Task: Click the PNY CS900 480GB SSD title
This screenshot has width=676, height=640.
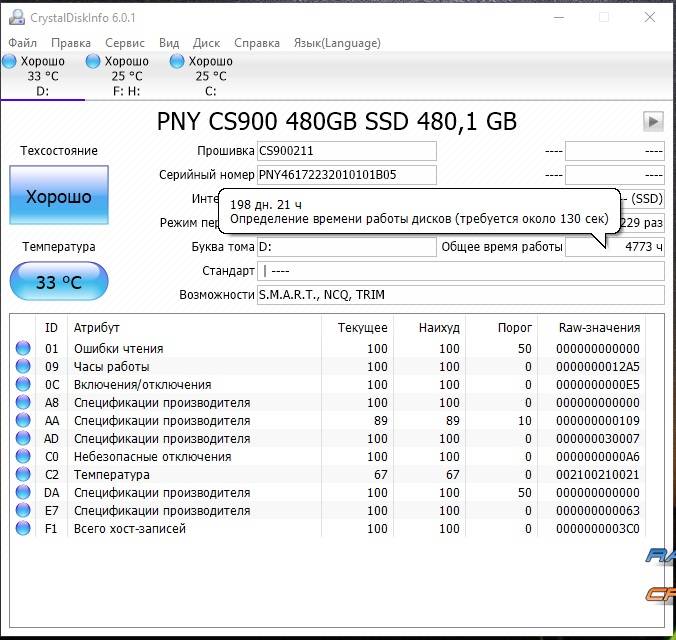Action: (x=337, y=121)
